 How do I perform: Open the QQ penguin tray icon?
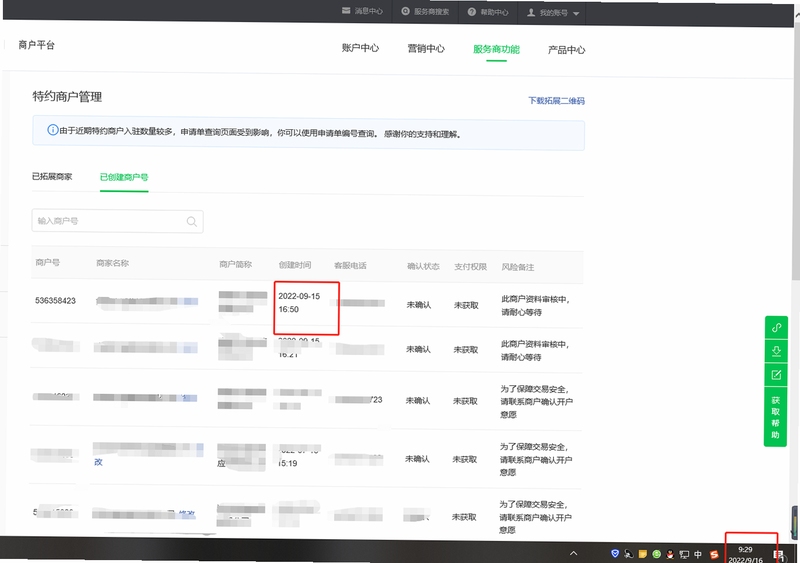tap(670, 554)
